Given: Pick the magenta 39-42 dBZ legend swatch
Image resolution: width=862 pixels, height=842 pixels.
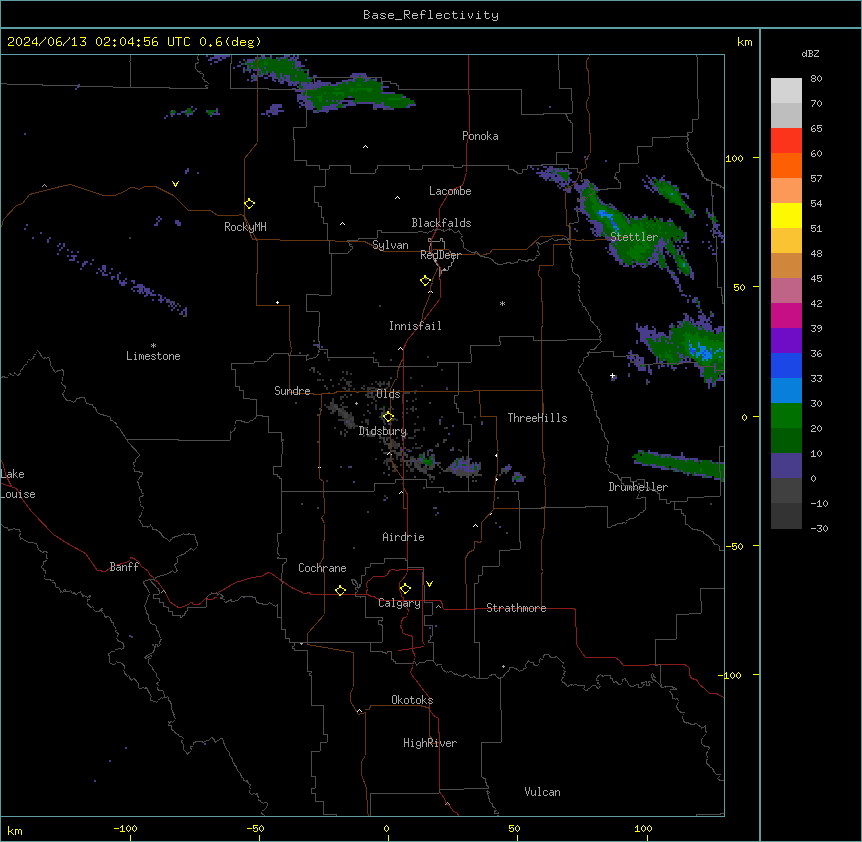Looking at the screenshot, I should (x=786, y=315).
